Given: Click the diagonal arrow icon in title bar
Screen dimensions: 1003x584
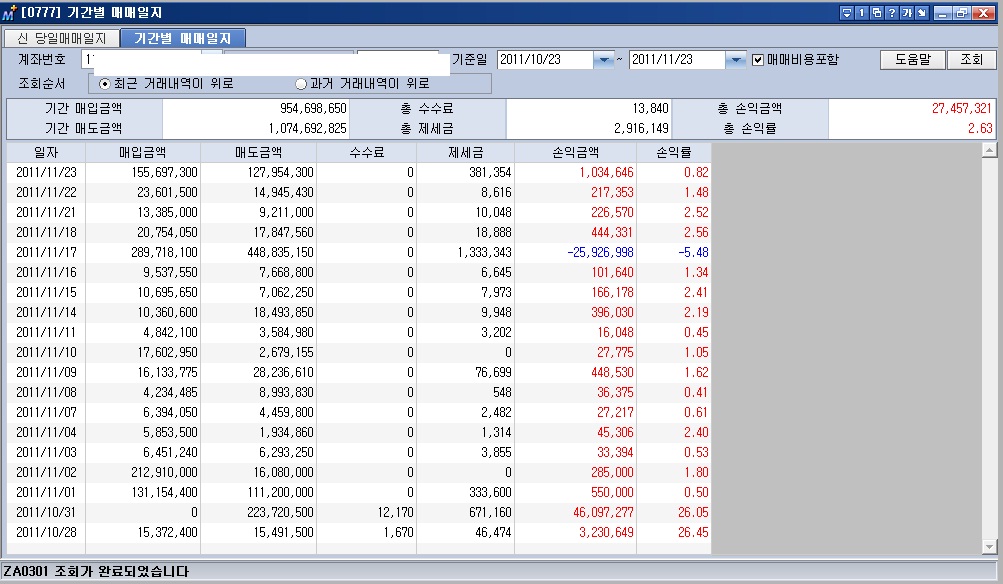Looking at the screenshot, I should tap(921, 13).
